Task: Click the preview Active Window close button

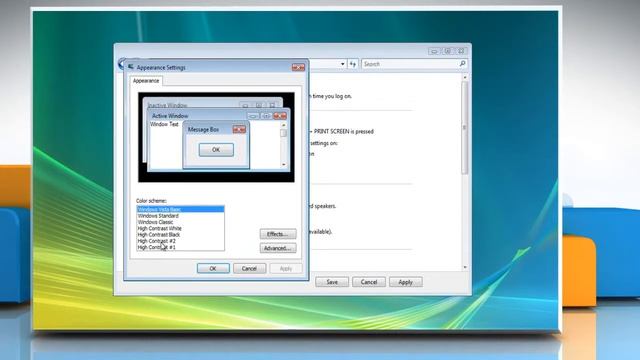Action: [280, 116]
